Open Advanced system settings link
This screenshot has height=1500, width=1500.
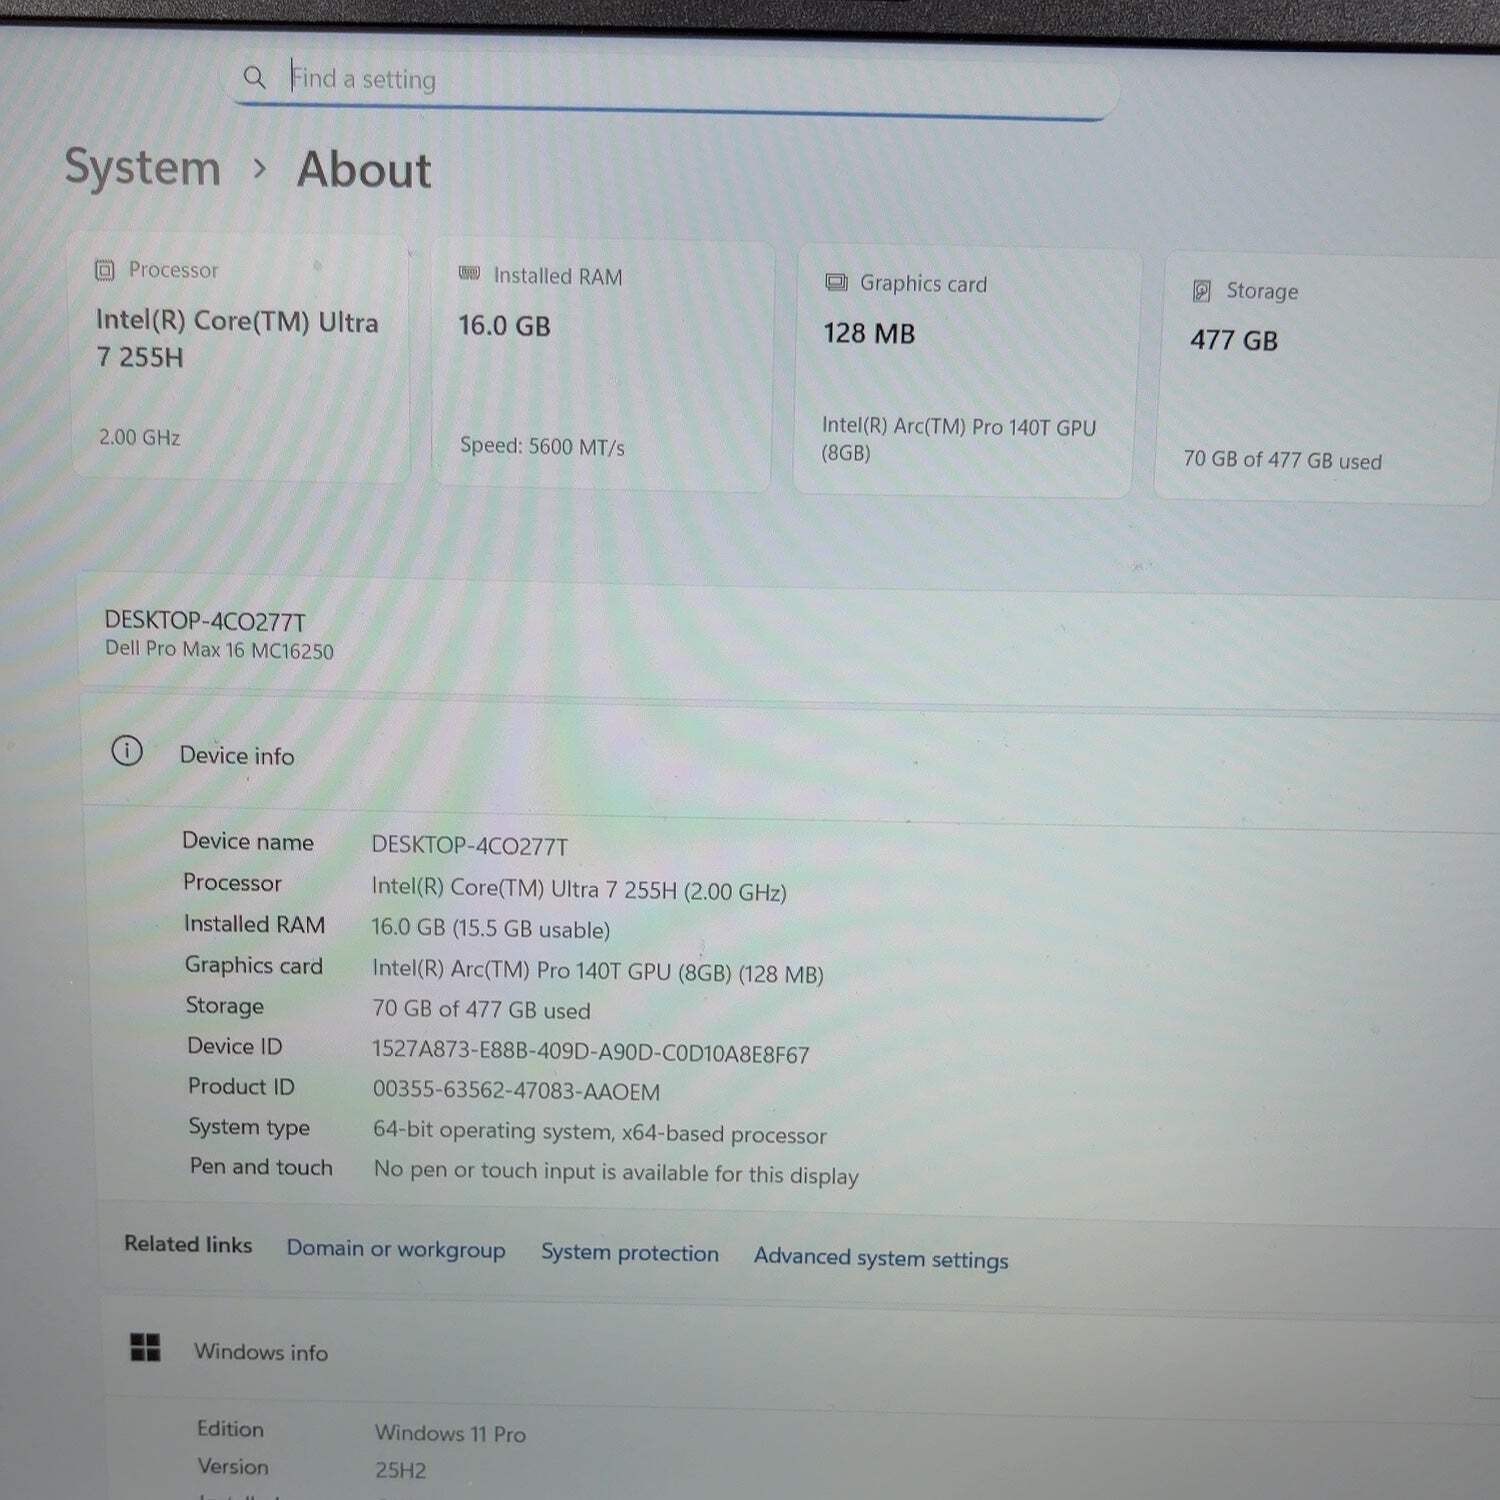click(x=881, y=1258)
